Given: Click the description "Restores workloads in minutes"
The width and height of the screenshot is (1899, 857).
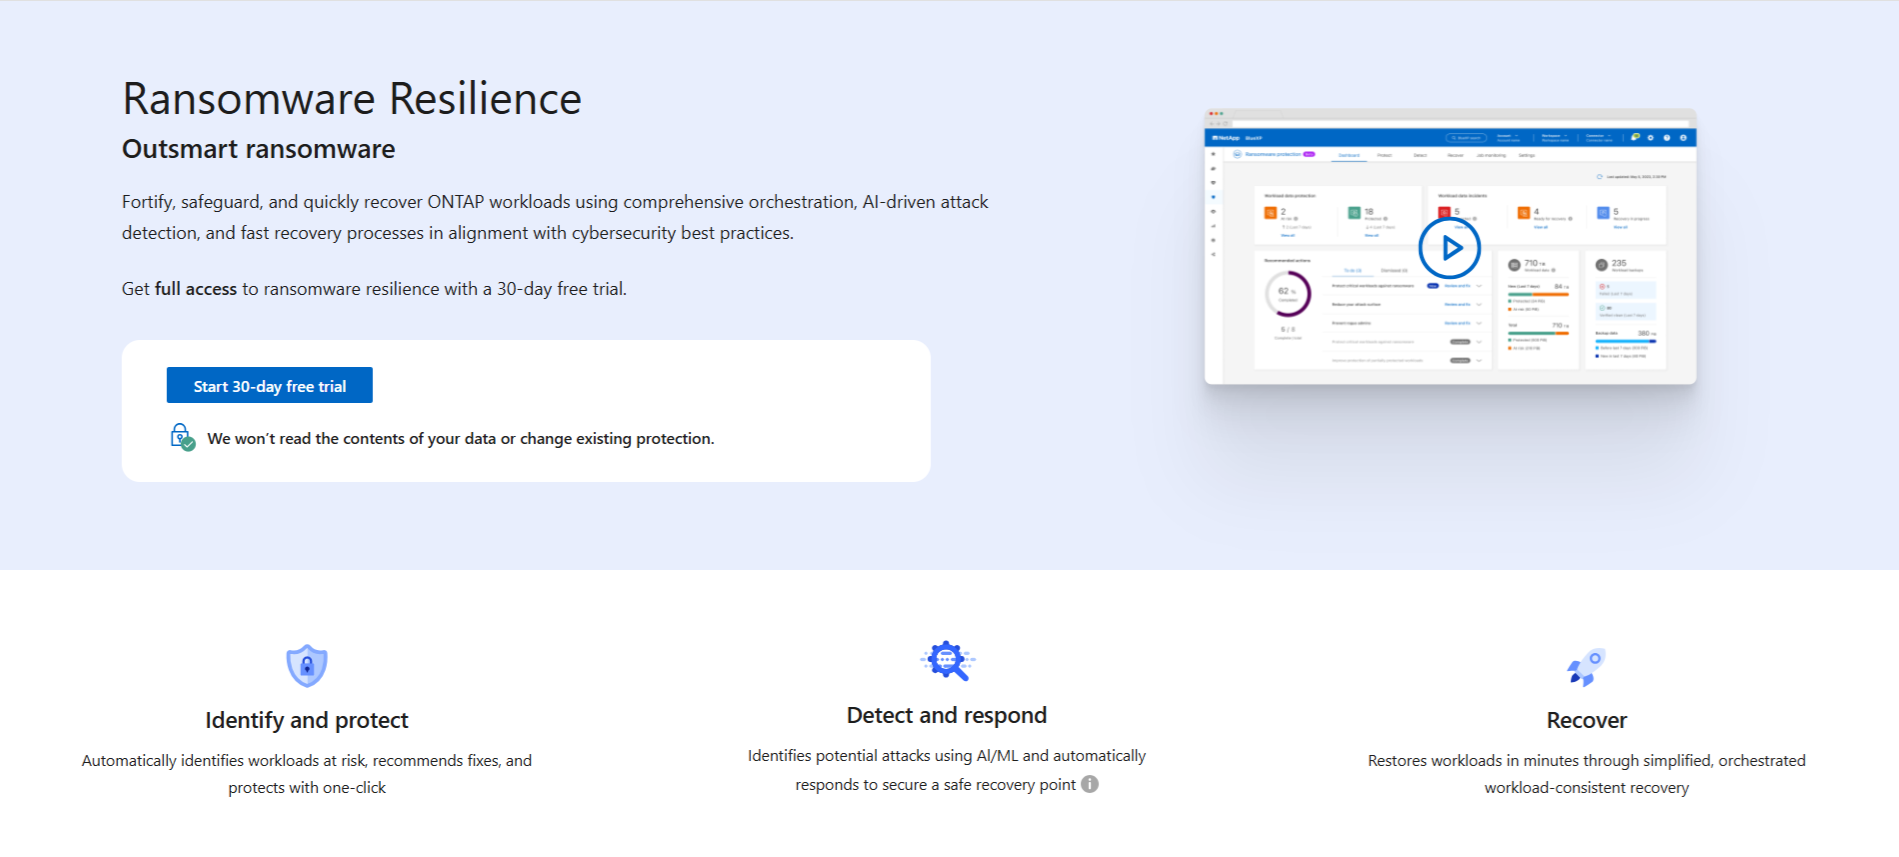Looking at the screenshot, I should (1587, 774).
